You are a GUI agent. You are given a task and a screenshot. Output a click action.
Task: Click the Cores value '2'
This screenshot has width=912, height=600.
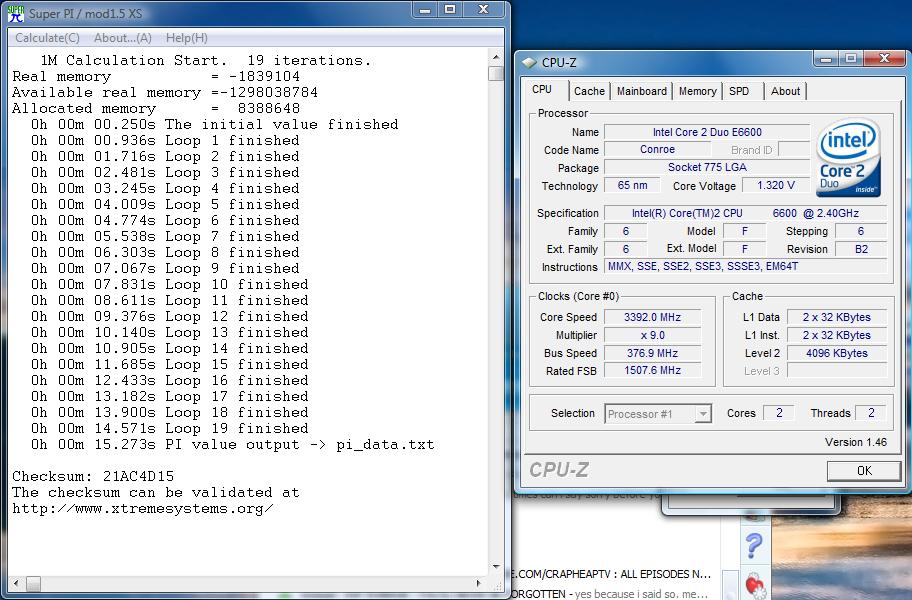[x=779, y=413]
